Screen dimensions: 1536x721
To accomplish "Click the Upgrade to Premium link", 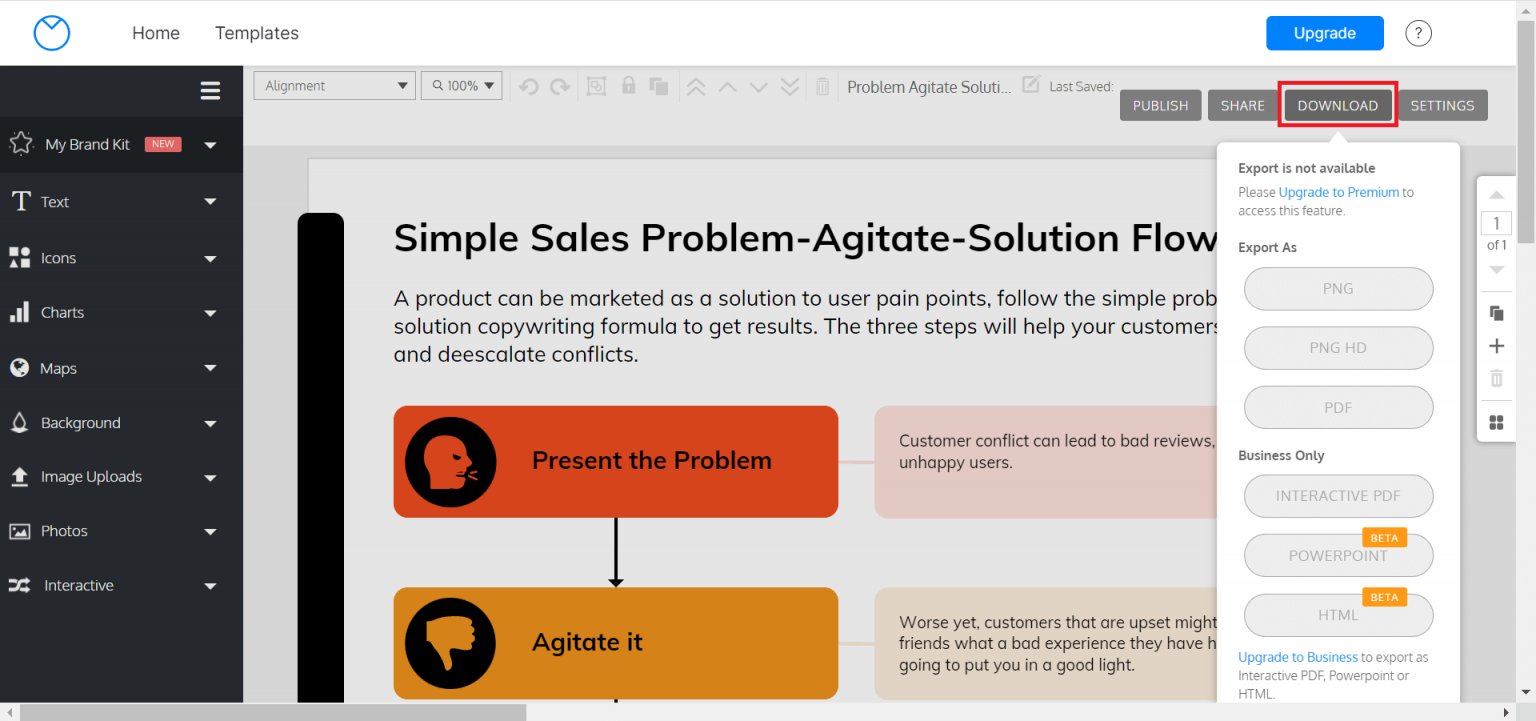I will tap(1342, 192).
